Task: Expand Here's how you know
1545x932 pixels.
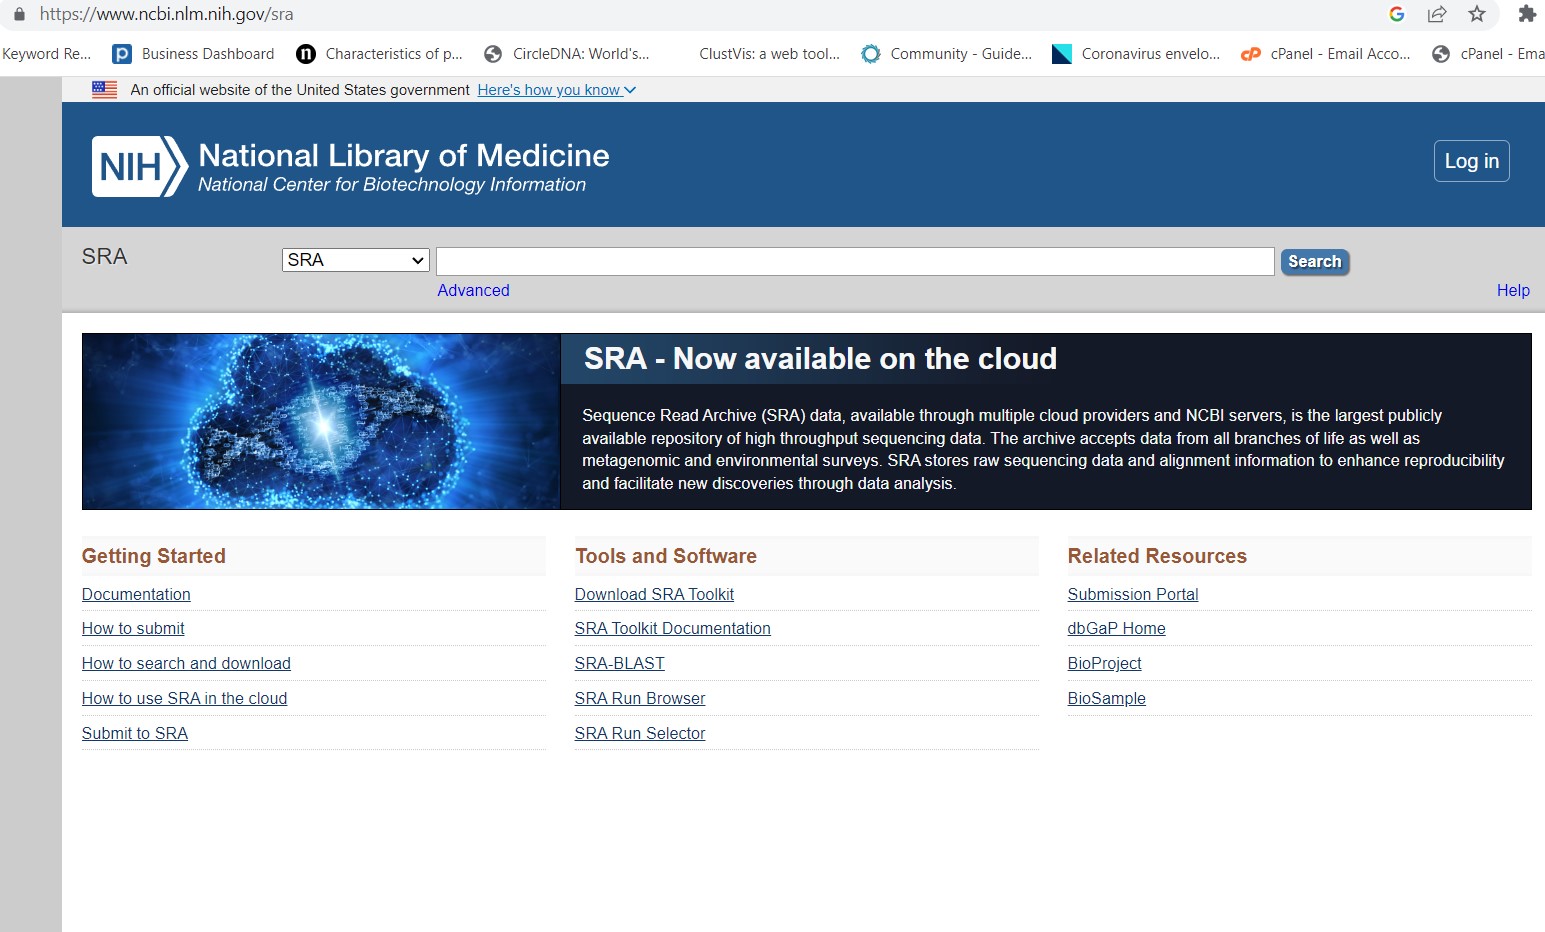Action: click(x=557, y=90)
